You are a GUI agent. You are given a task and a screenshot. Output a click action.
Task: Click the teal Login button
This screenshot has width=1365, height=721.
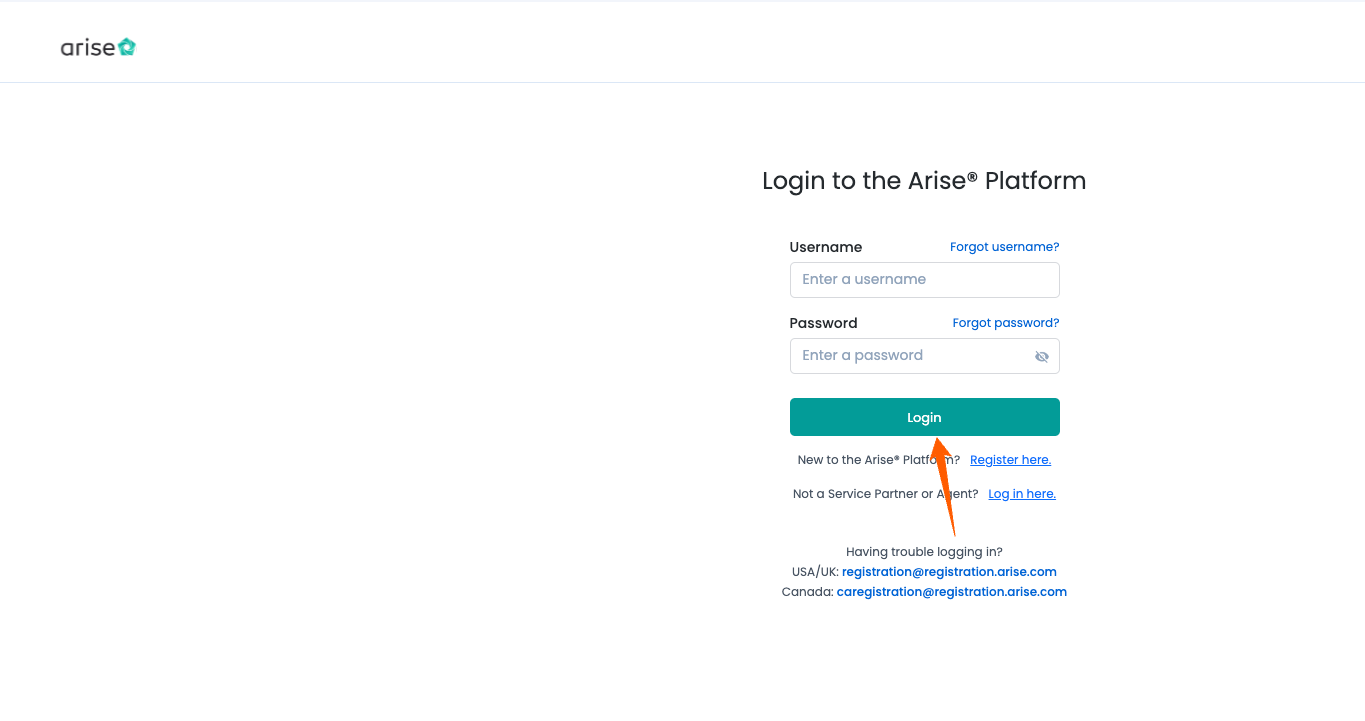point(924,417)
